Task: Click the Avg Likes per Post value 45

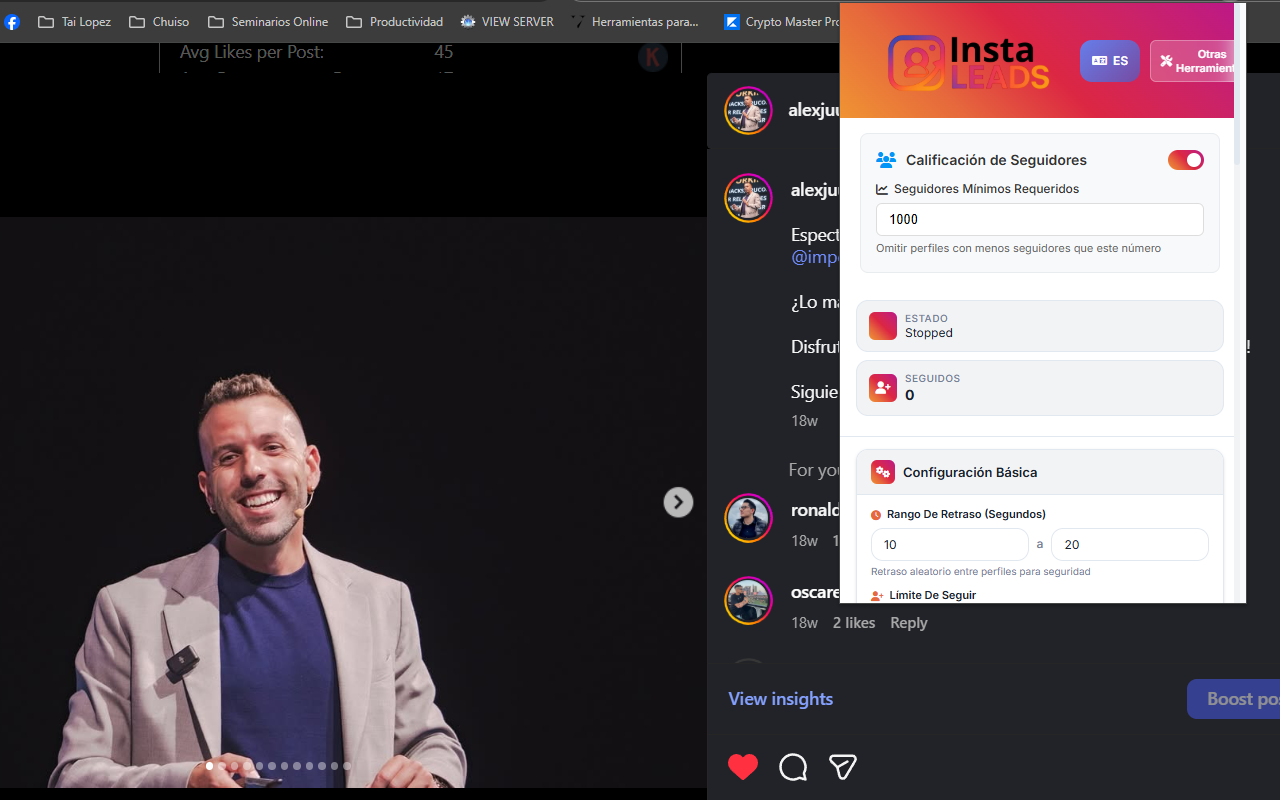Action: 444,52
